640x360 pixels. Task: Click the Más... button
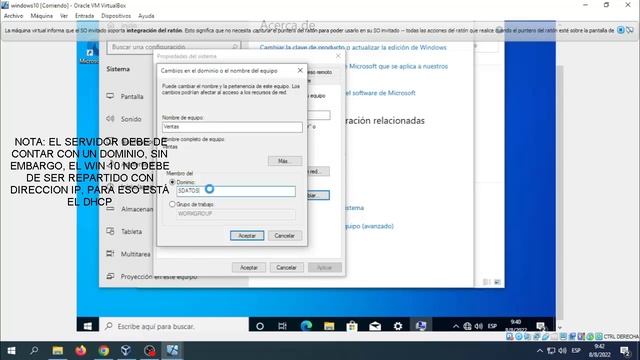[x=285, y=161]
